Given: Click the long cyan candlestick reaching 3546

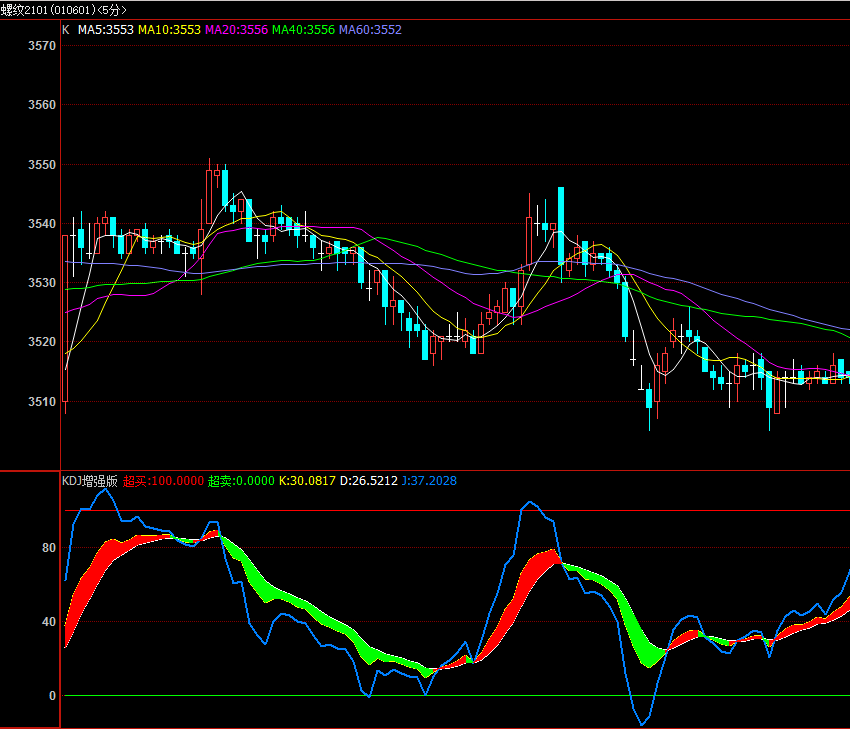Looking at the screenshot, I should [561, 234].
